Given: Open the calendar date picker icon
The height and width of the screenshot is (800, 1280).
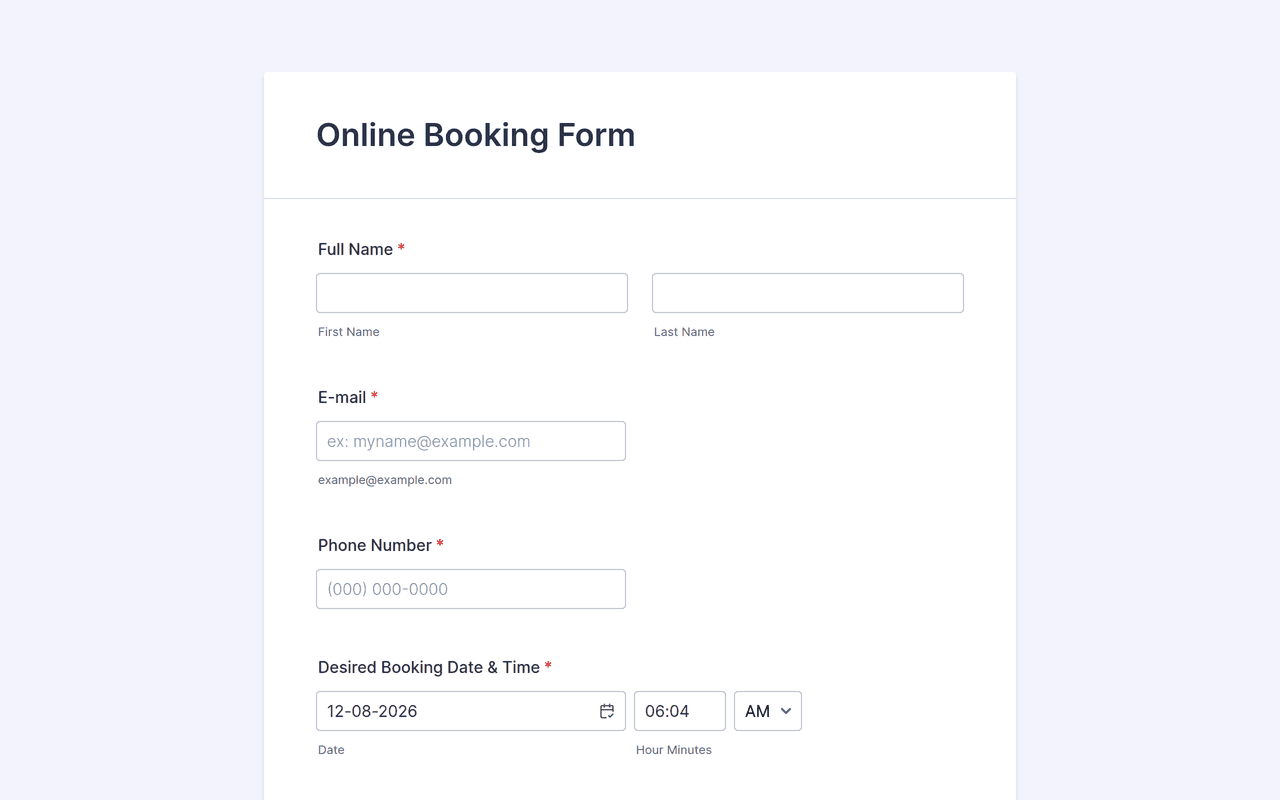Looking at the screenshot, I should point(607,711).
